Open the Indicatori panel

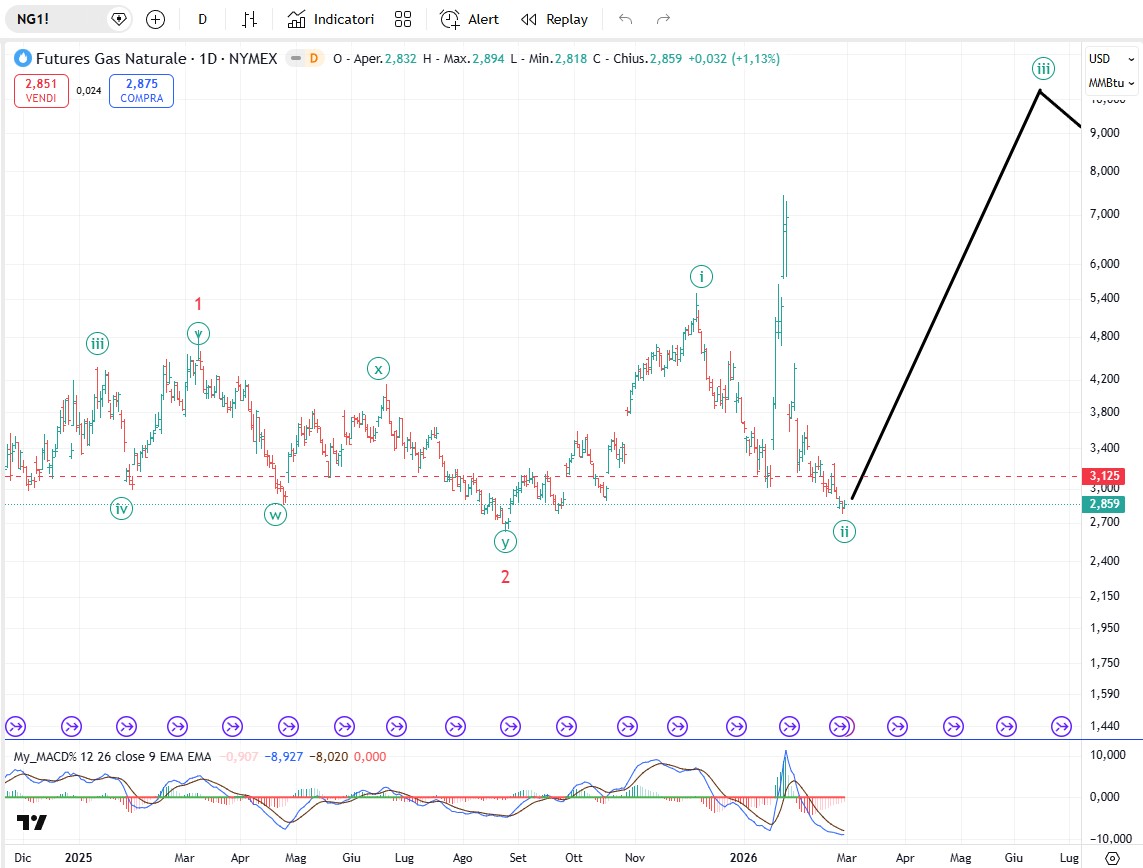(331, 19)
